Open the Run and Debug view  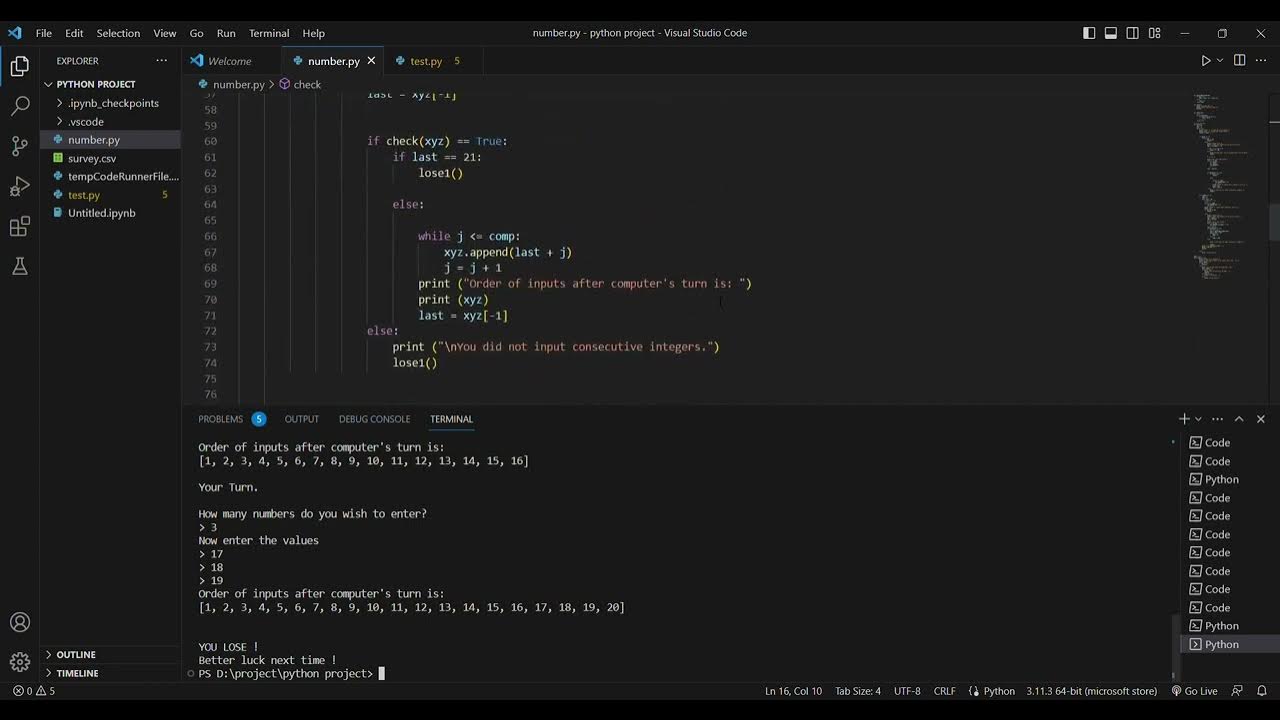click(x=19, y=186)
